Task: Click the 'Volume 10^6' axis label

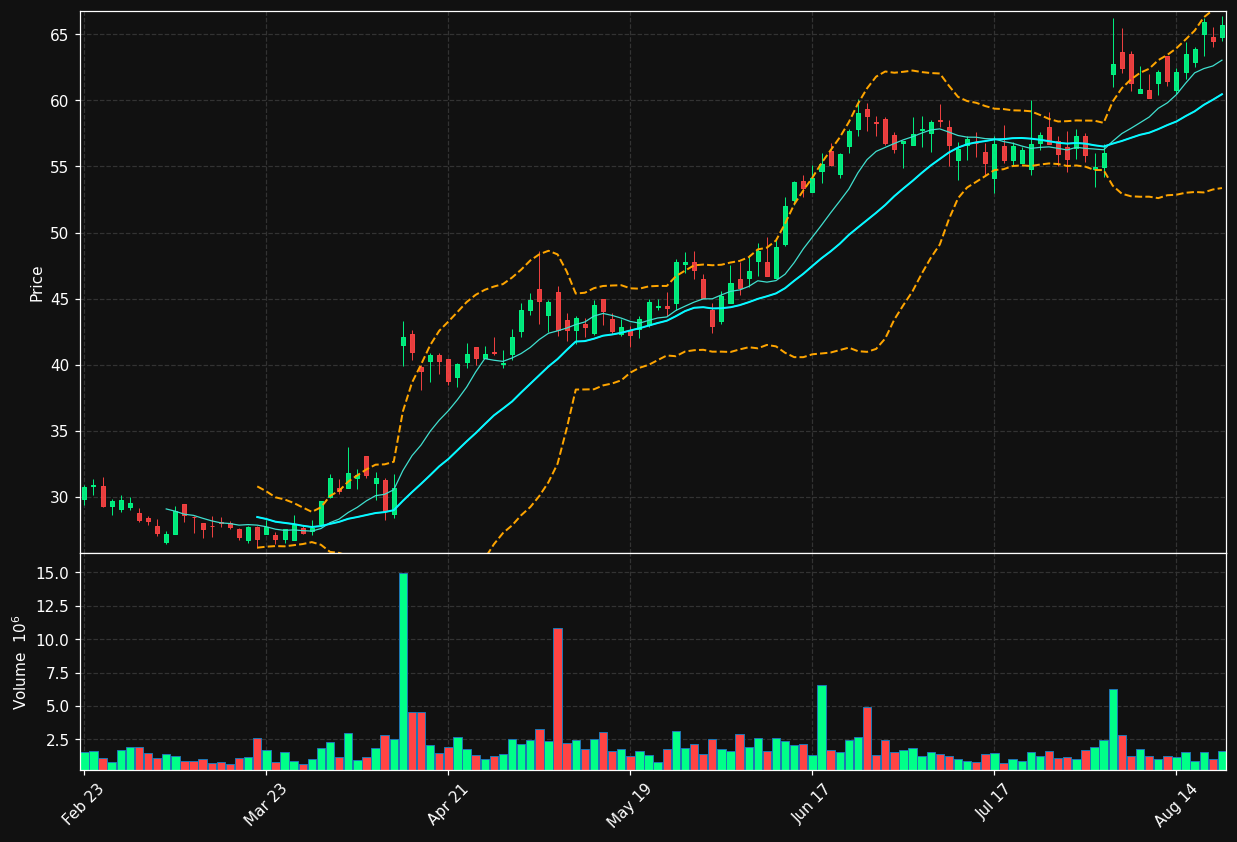Action: tap(20, 662)
